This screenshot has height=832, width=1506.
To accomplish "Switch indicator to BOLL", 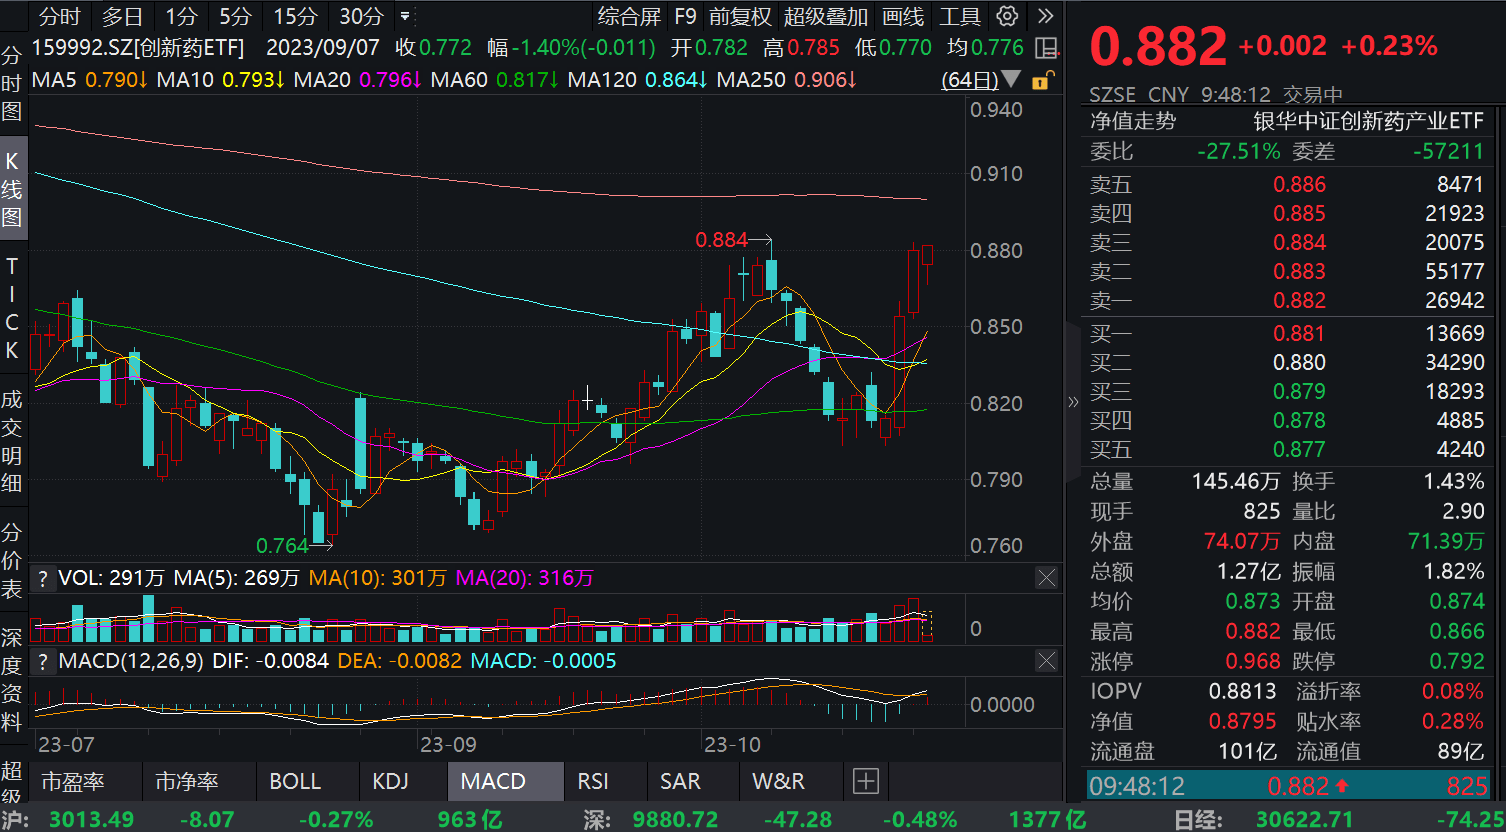I will click(x=295, y=782).
